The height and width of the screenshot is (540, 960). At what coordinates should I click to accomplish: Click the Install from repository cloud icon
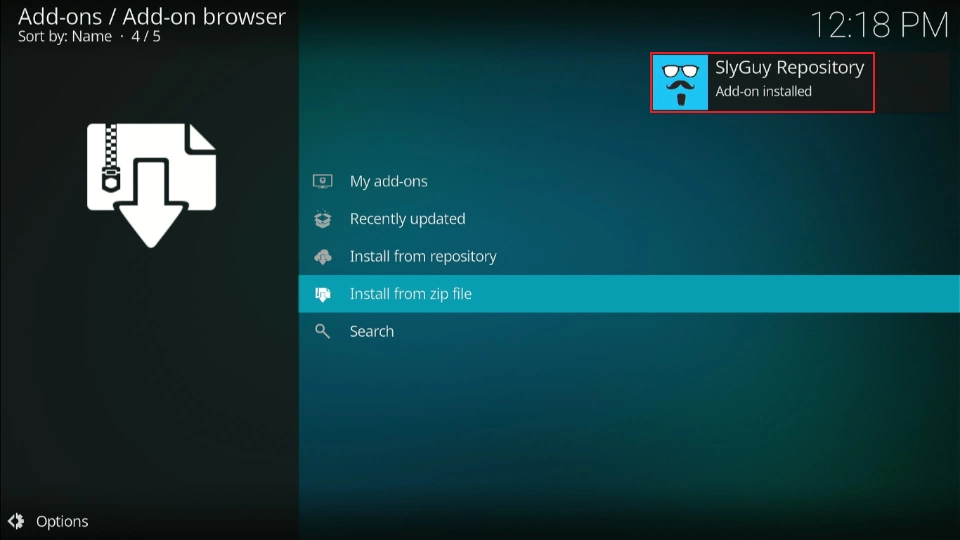click(x=322, y=257)
